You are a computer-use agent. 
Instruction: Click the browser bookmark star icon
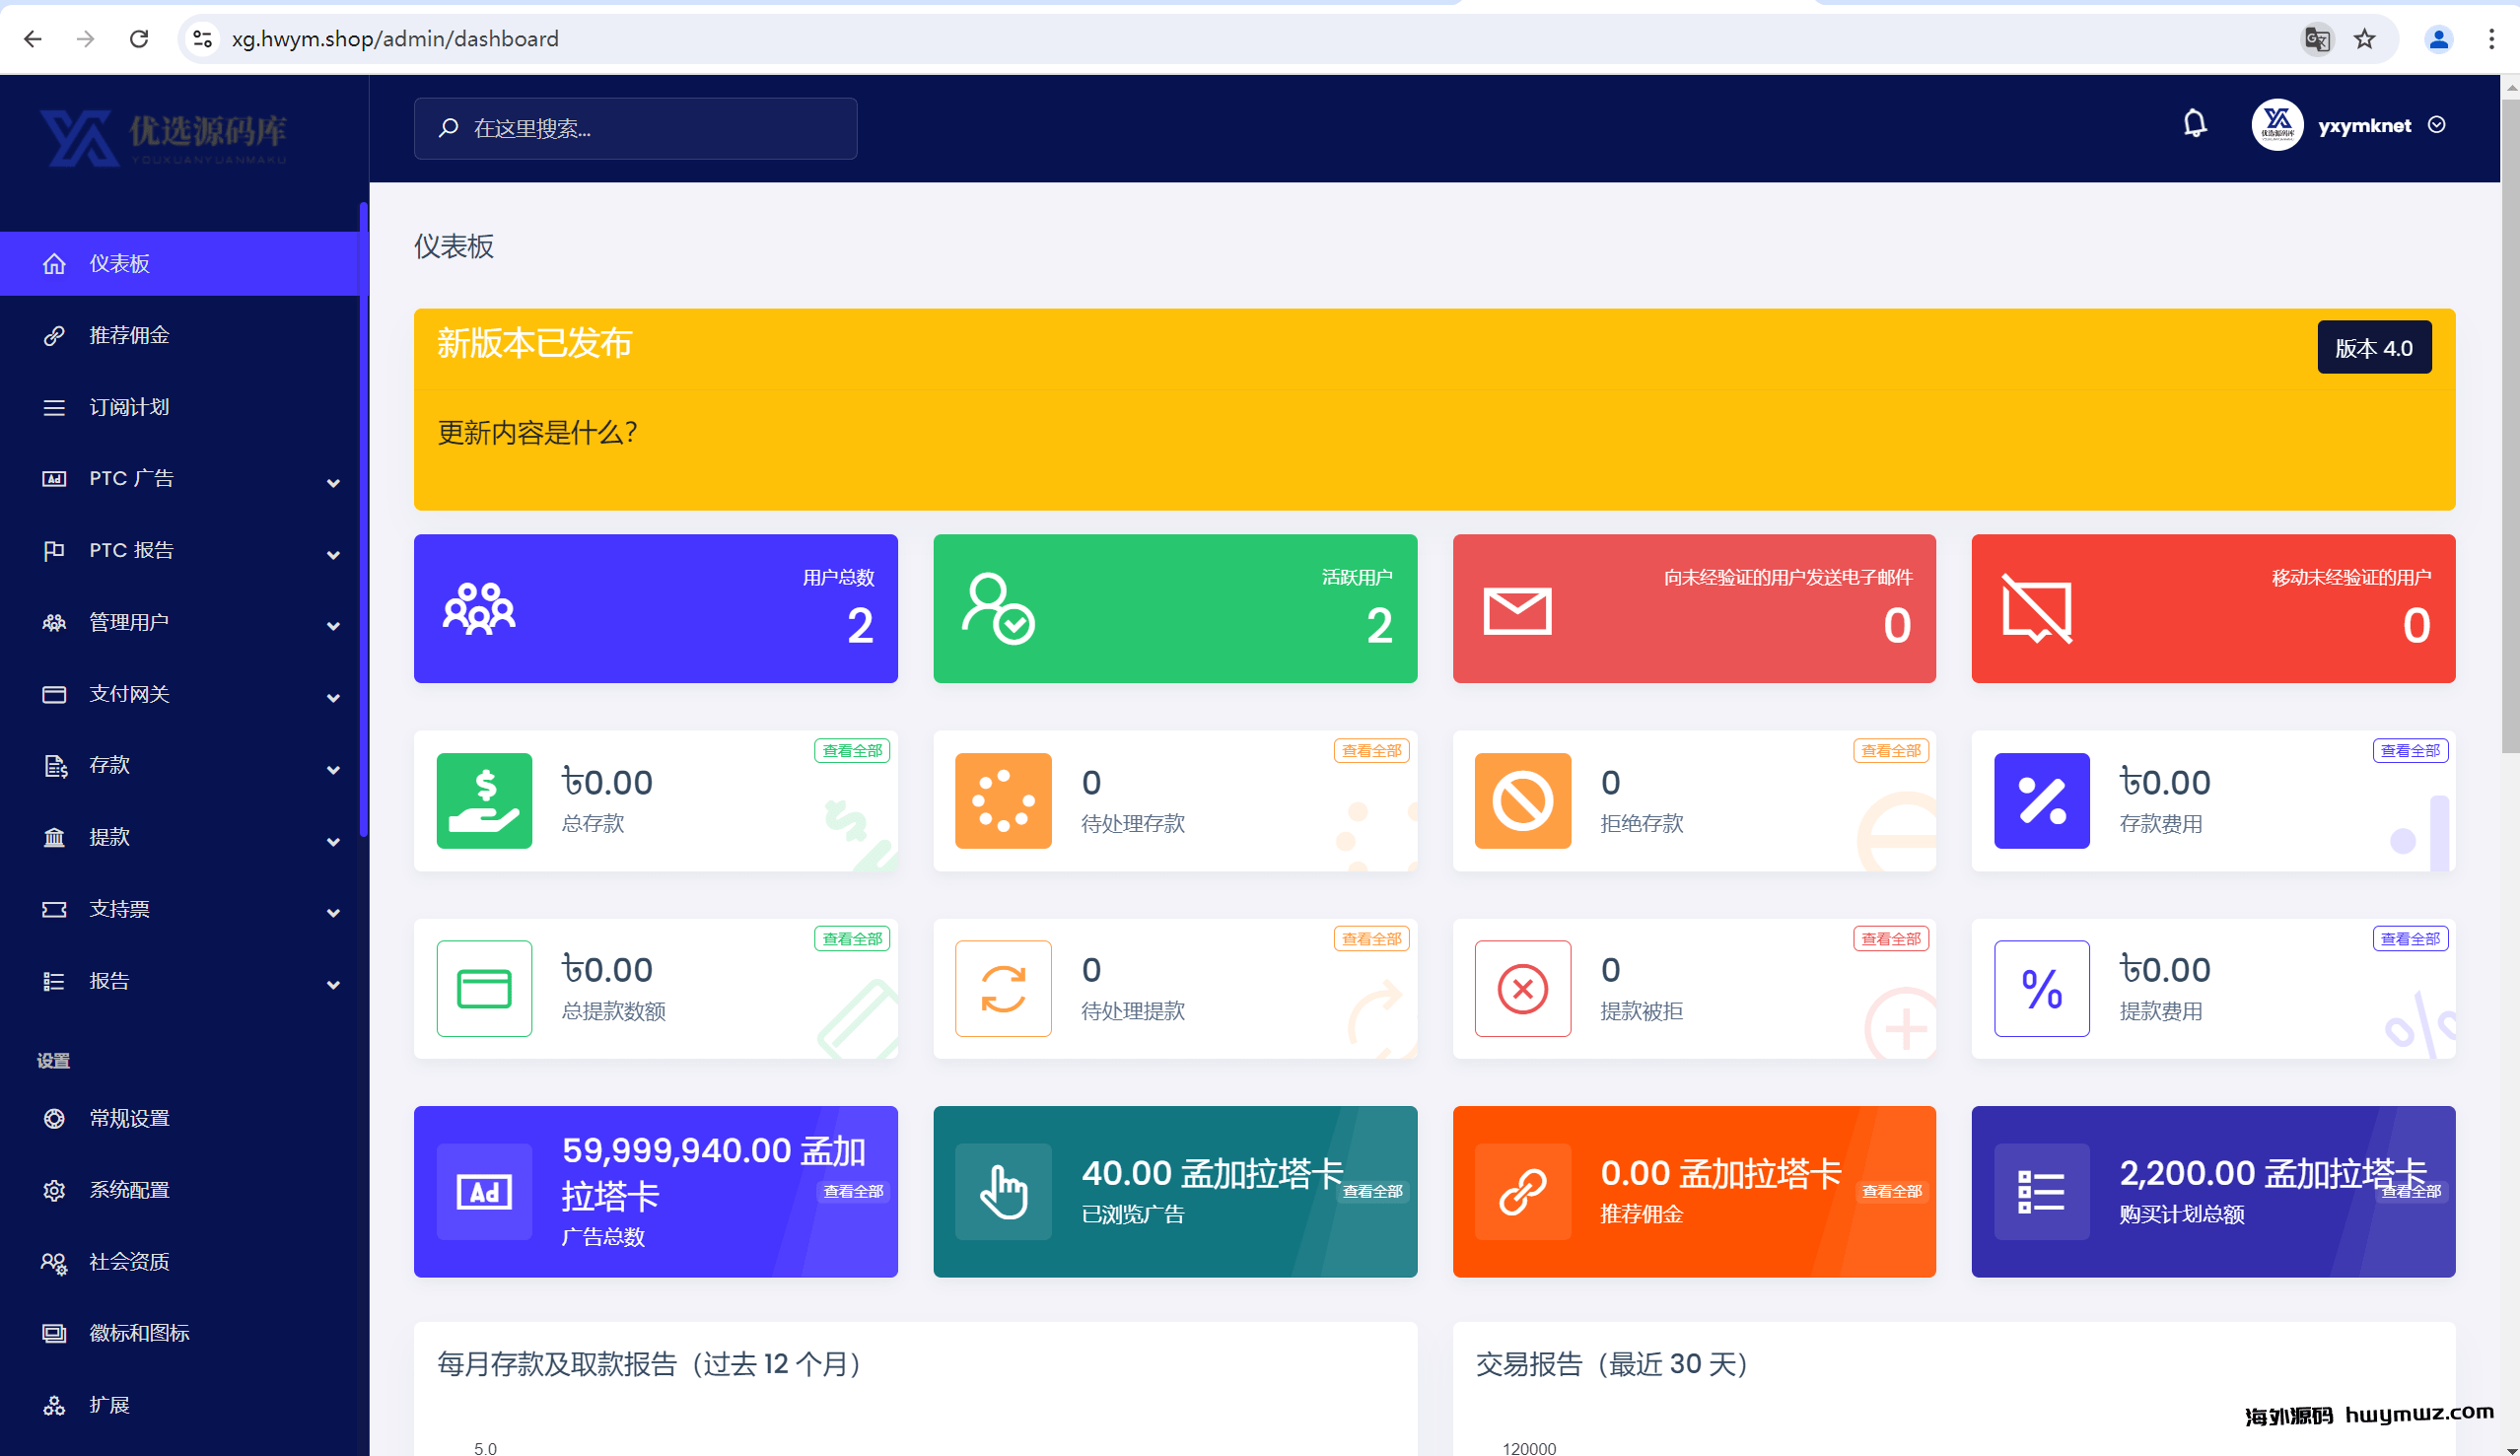2364,39
